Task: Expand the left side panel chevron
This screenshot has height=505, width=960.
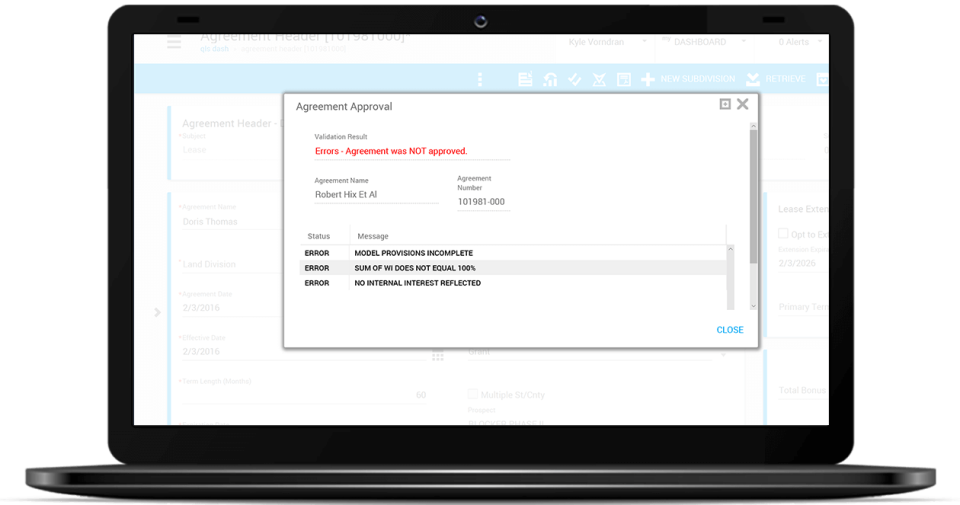Action: click(157, 312)
